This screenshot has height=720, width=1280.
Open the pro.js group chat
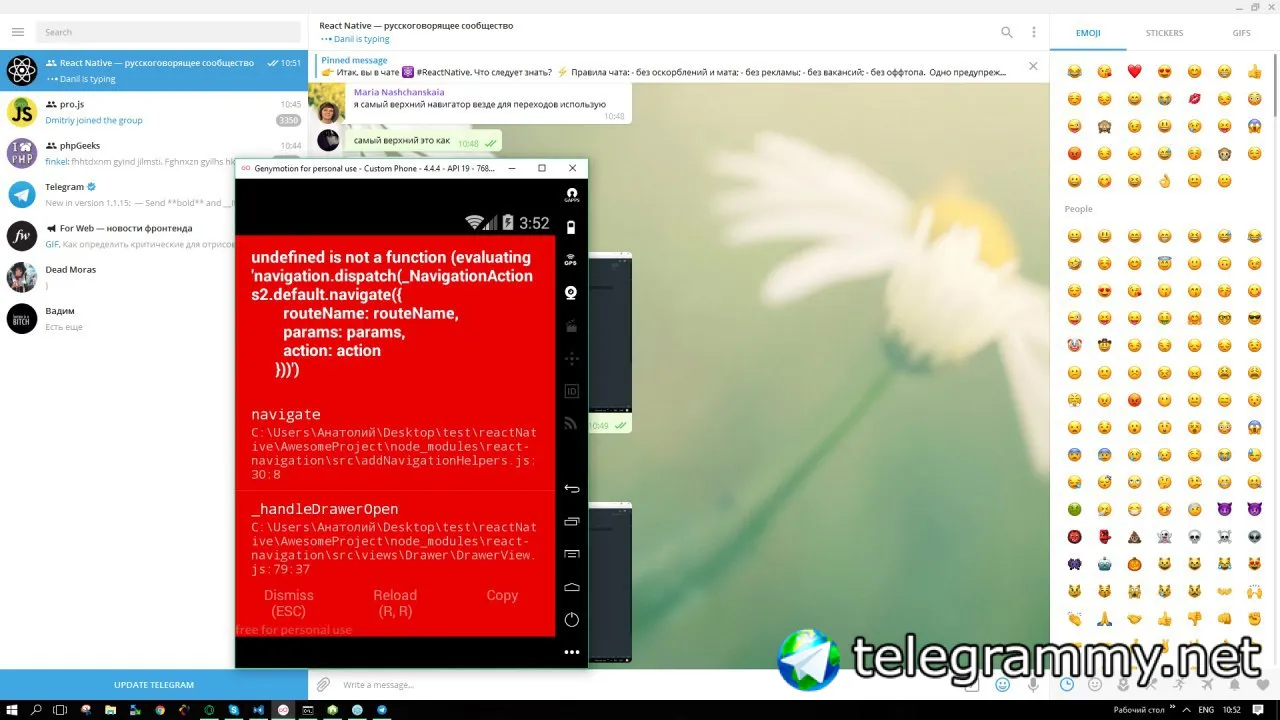click(x=154, y=112)
